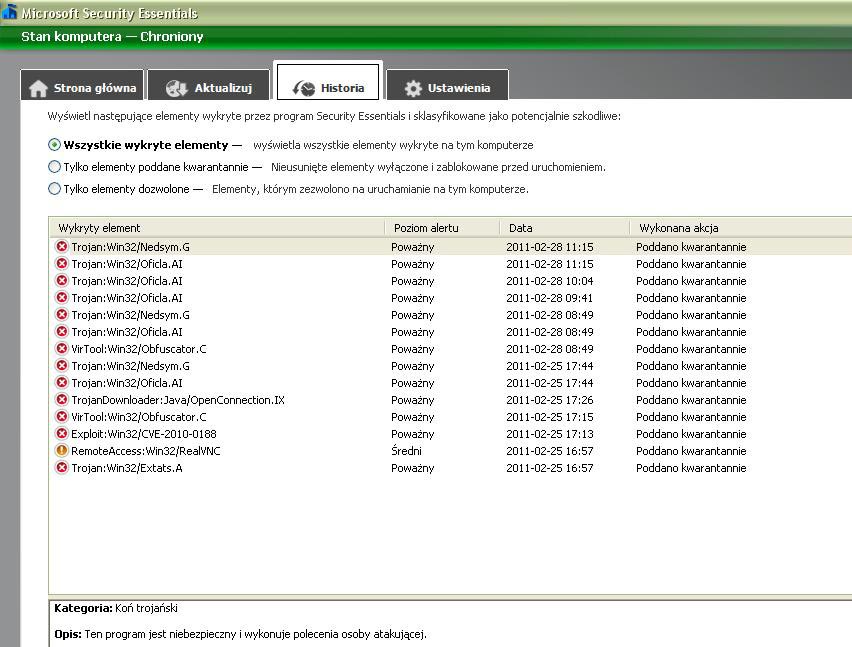Click the 'Średni' alert level cell
Screen dimensions: 852x647
coord(406,451)
